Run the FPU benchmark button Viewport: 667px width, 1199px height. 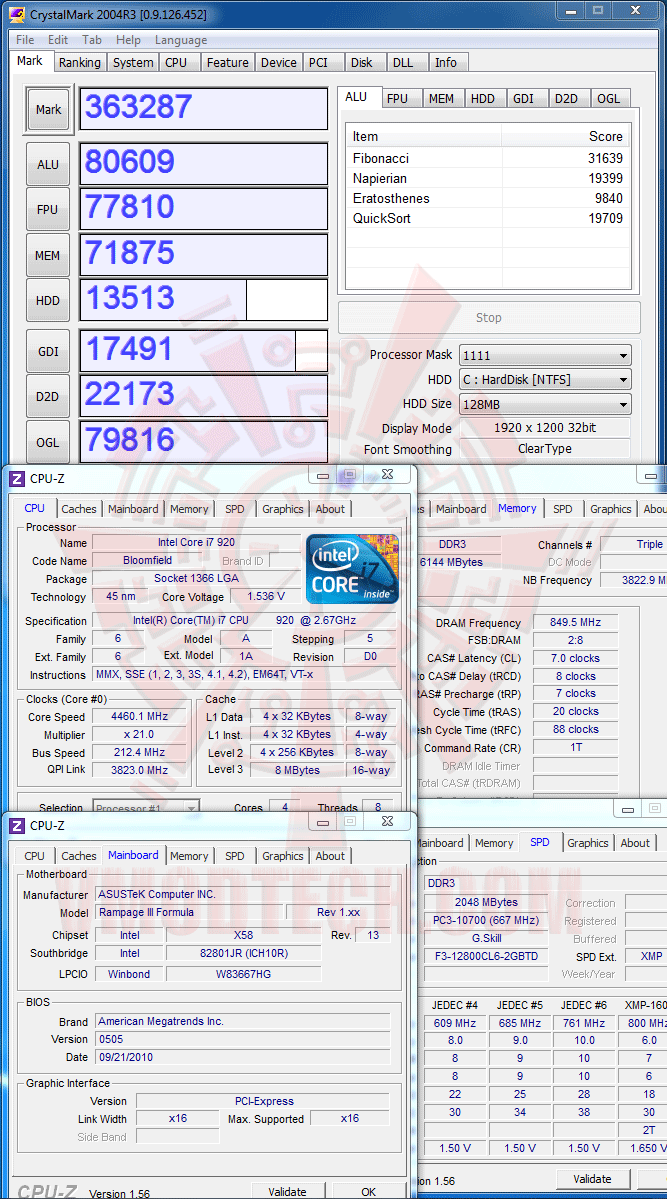click(47, 210)
